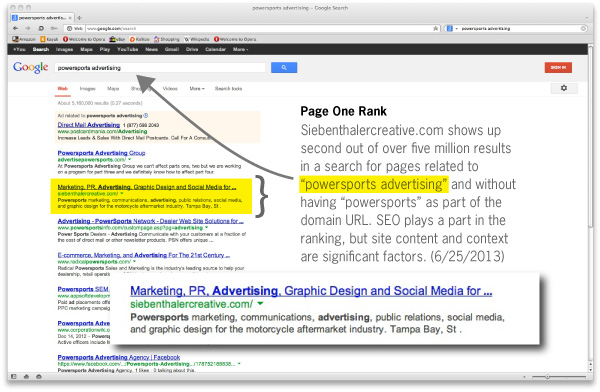Click the browser back arrow
This screenshot has height=392, width=600.
16,28
